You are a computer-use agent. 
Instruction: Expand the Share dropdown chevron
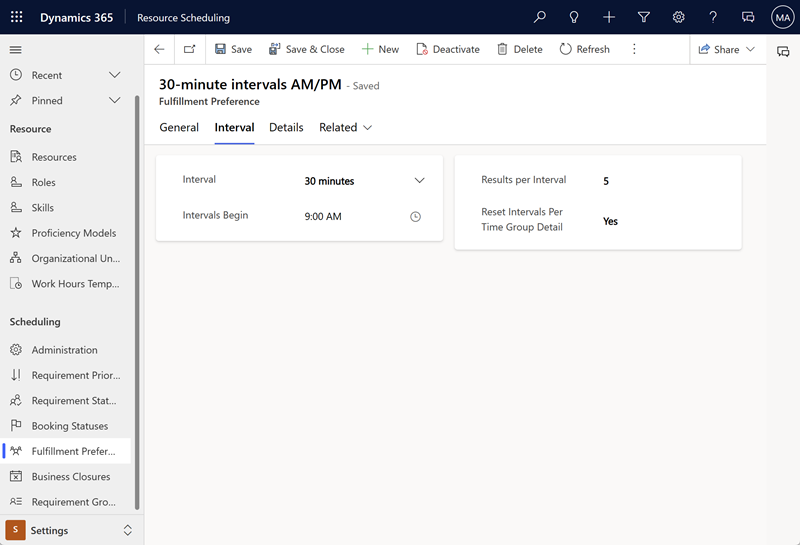pyautogui.click(x=750, y=49)
